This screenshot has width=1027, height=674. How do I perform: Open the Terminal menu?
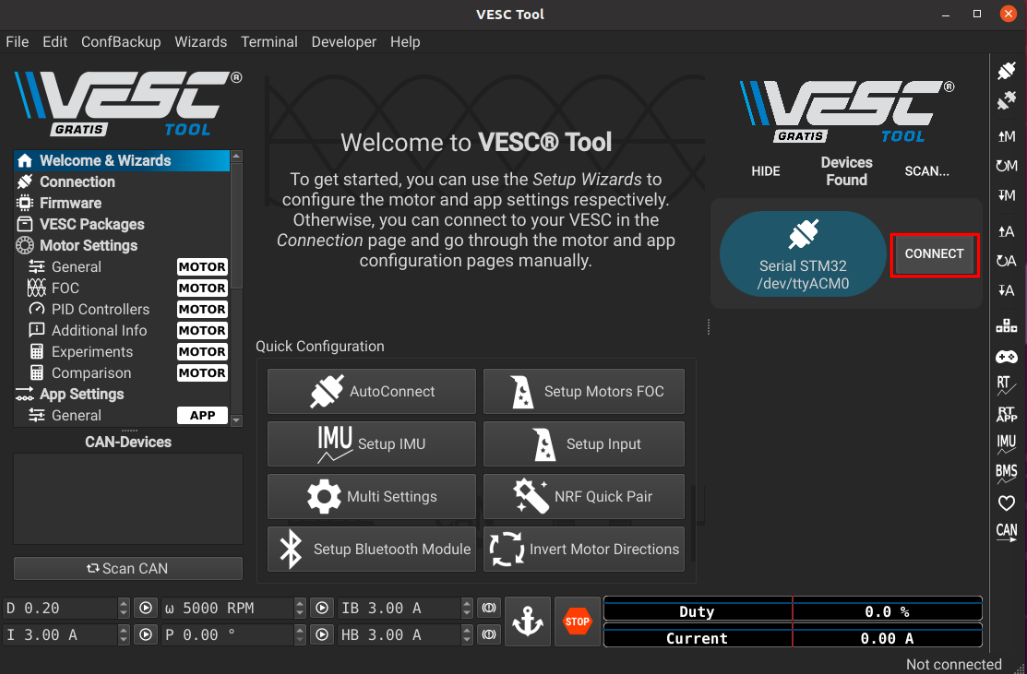point(269,42)
